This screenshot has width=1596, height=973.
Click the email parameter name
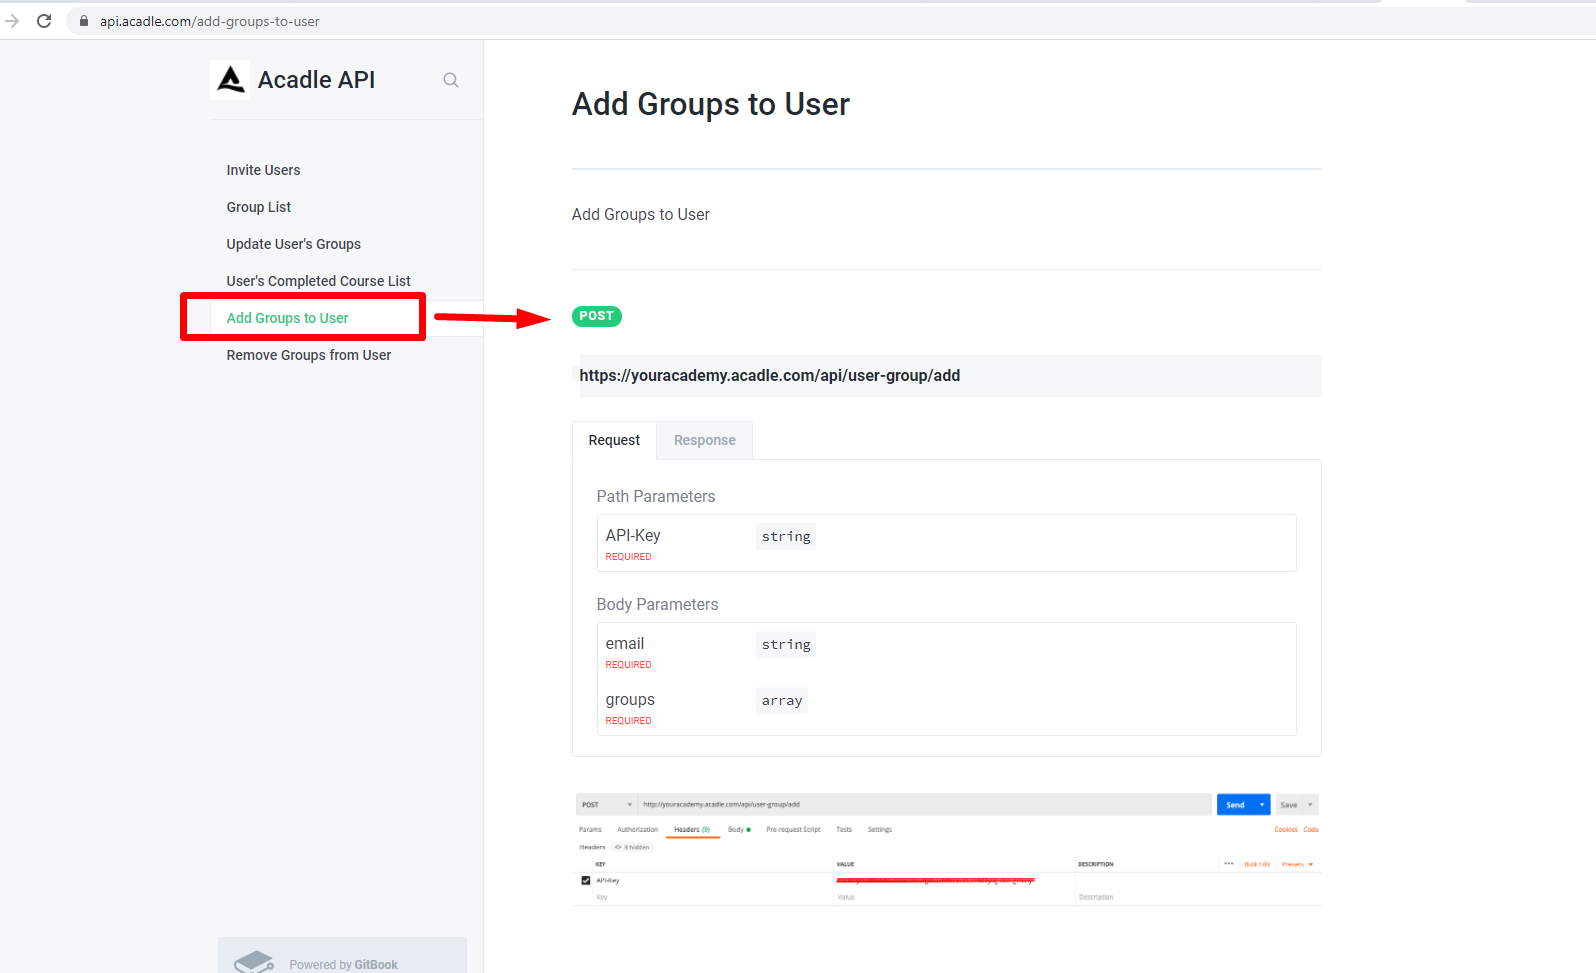pyautogui.click(x=625, y=643)
